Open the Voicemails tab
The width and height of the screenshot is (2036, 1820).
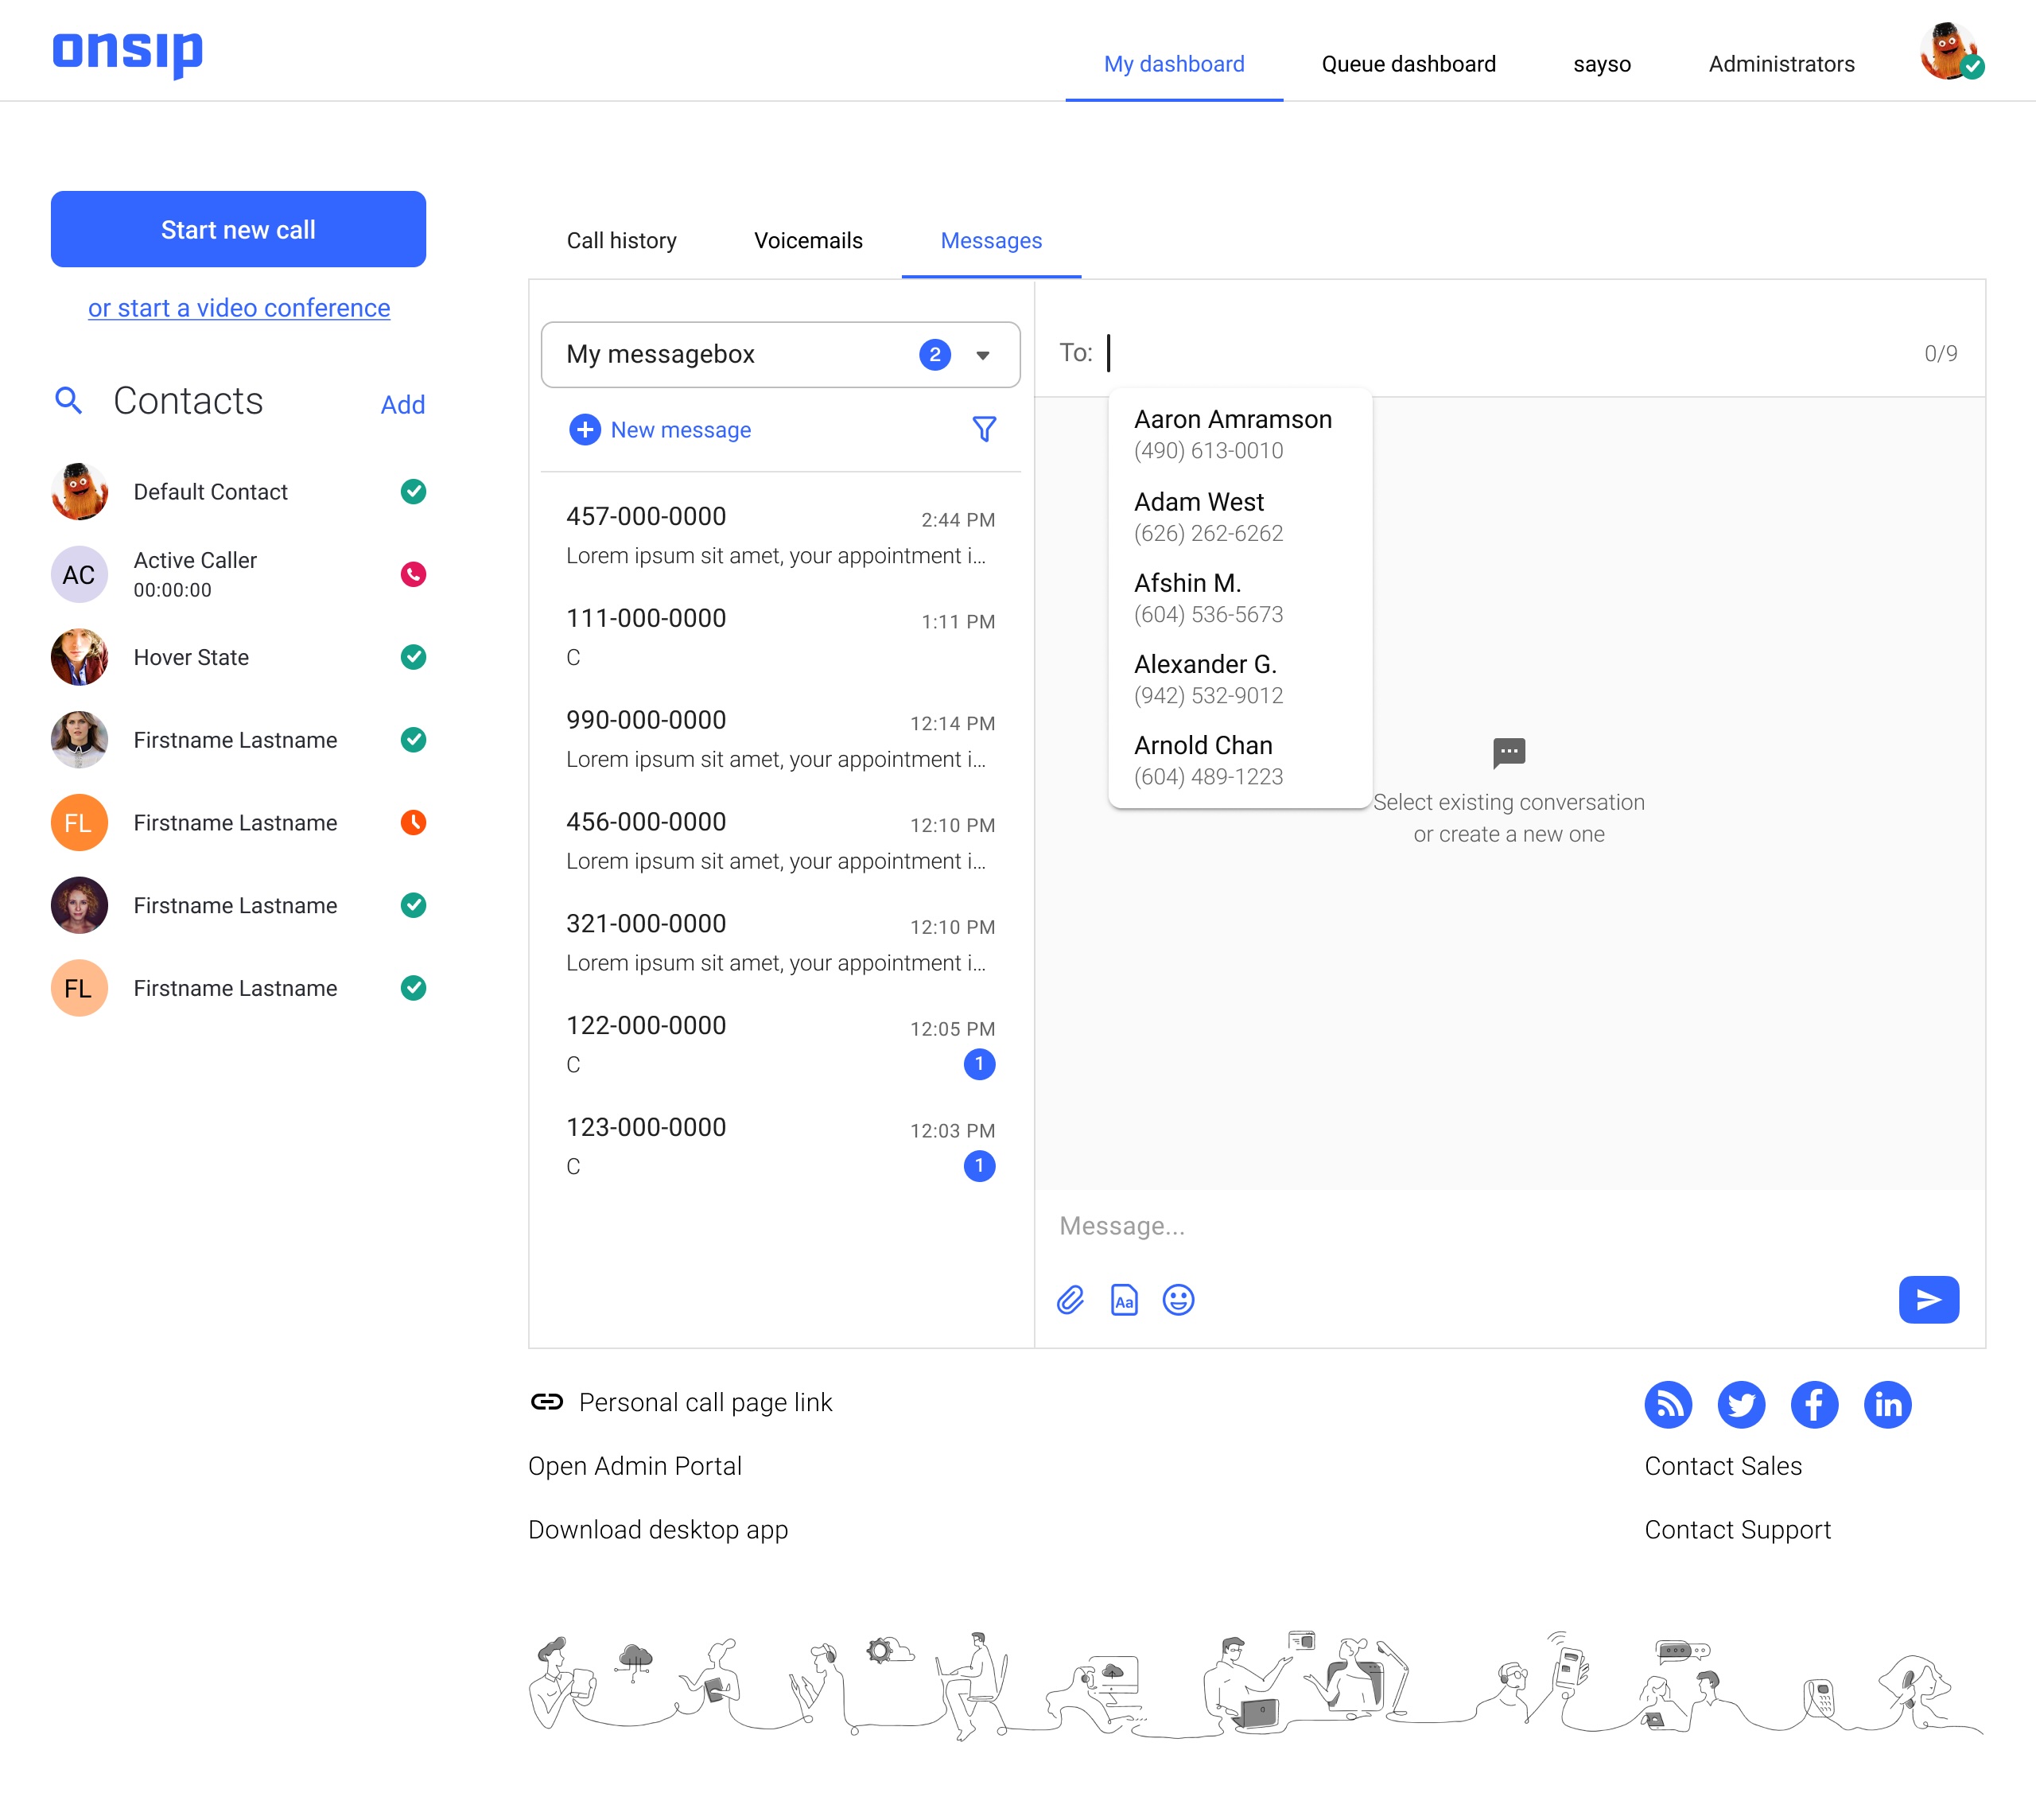coord(808,241)
